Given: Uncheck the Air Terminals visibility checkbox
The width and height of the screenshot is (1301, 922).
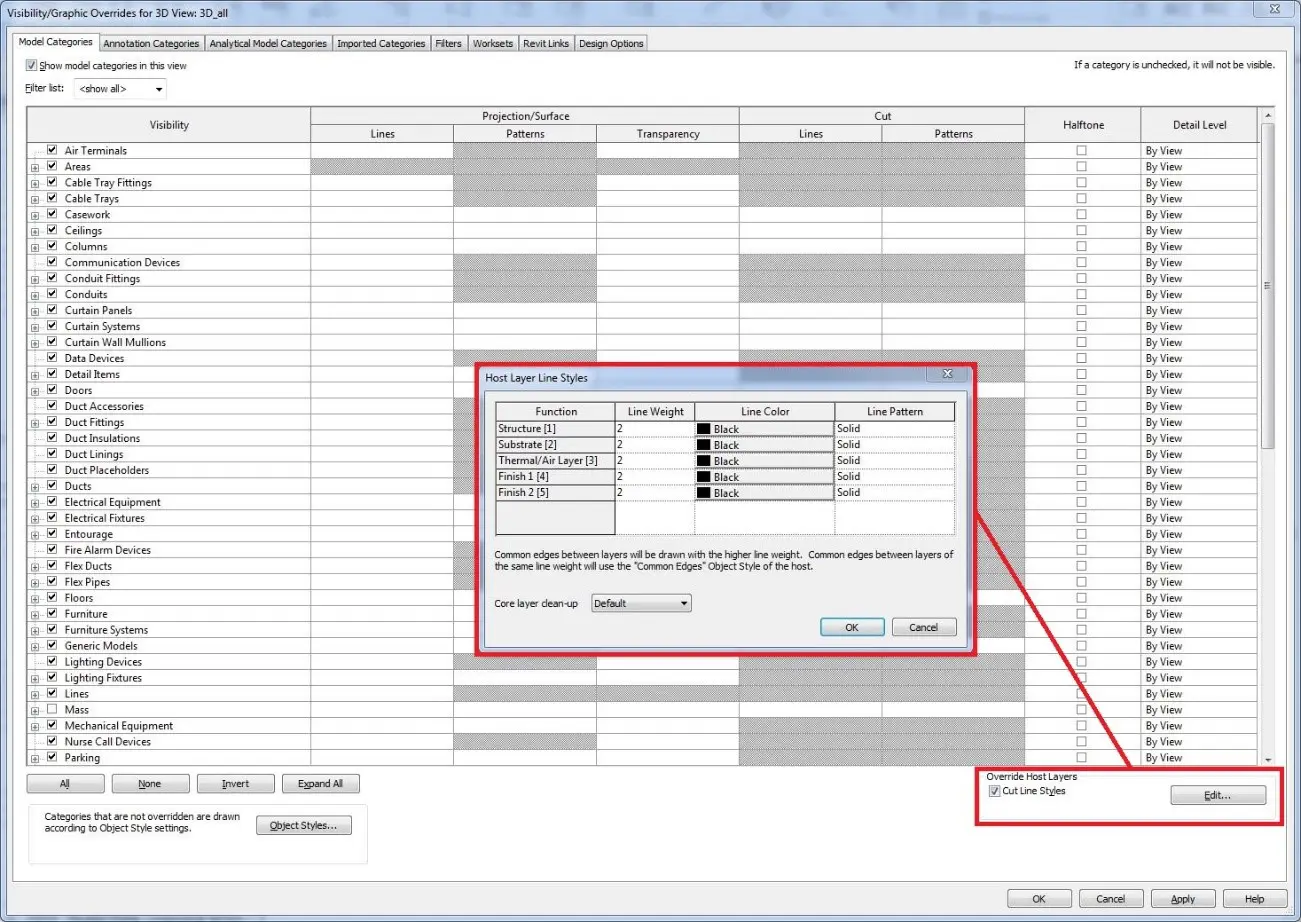Looking at the screenshot, I should point(52,150).
